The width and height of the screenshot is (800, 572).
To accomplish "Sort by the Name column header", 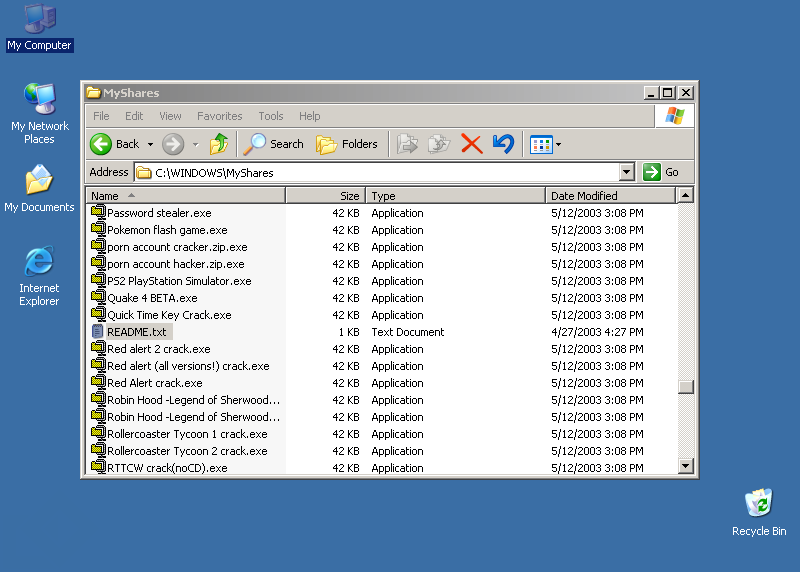I will [x=186, y=196].
